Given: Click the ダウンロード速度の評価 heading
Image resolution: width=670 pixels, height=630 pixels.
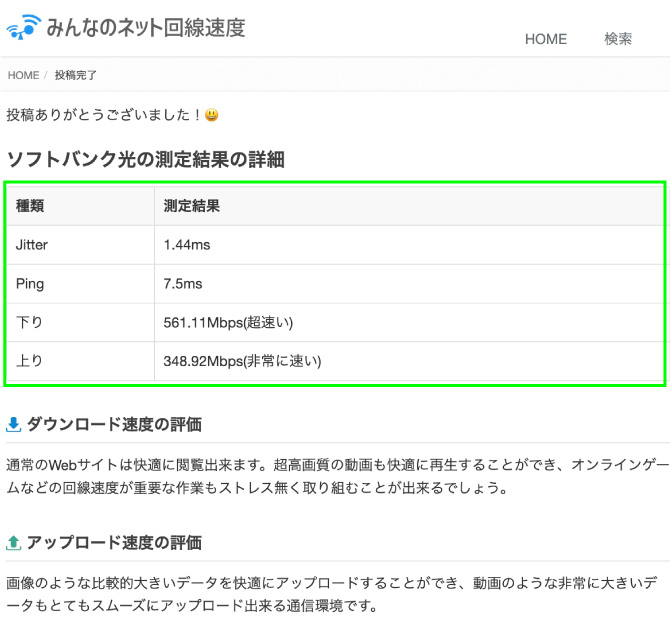Looking at the screenshot, I should (x=114, y=424).
